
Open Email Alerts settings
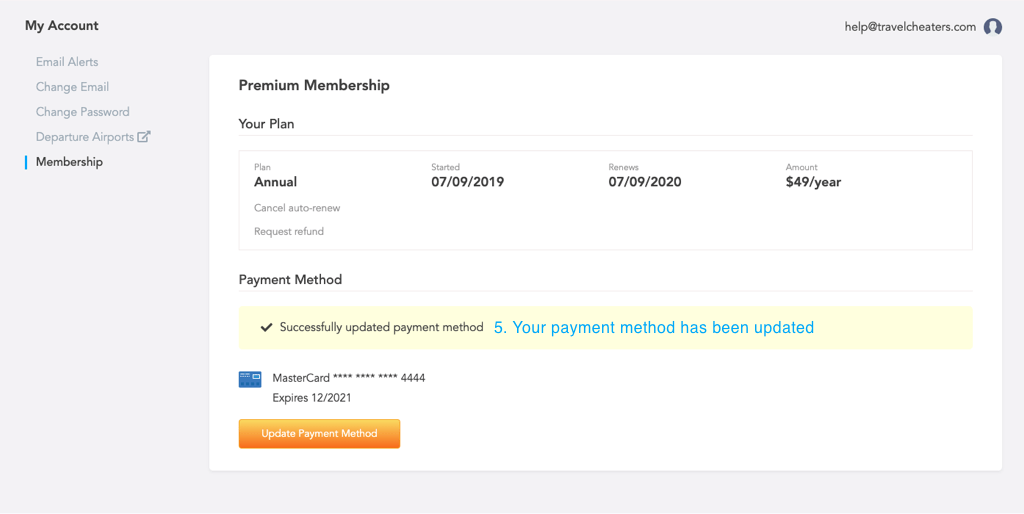(67, 62)
